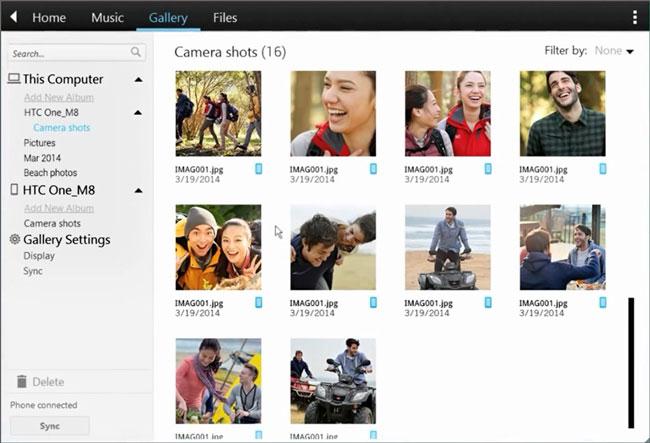Click the Phone connected status text

pos(44,405)
